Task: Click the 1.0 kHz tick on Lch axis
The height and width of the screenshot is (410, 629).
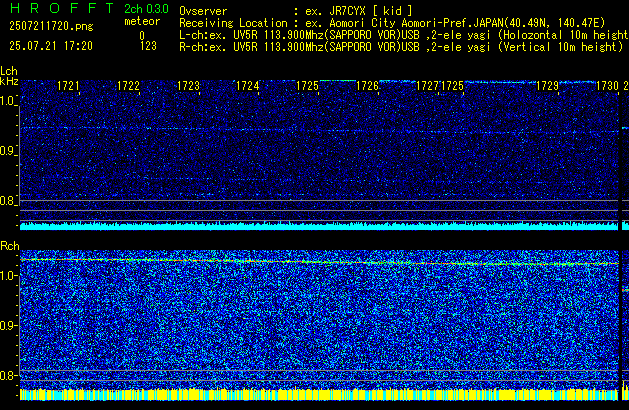Action: [x=8, y=101]
